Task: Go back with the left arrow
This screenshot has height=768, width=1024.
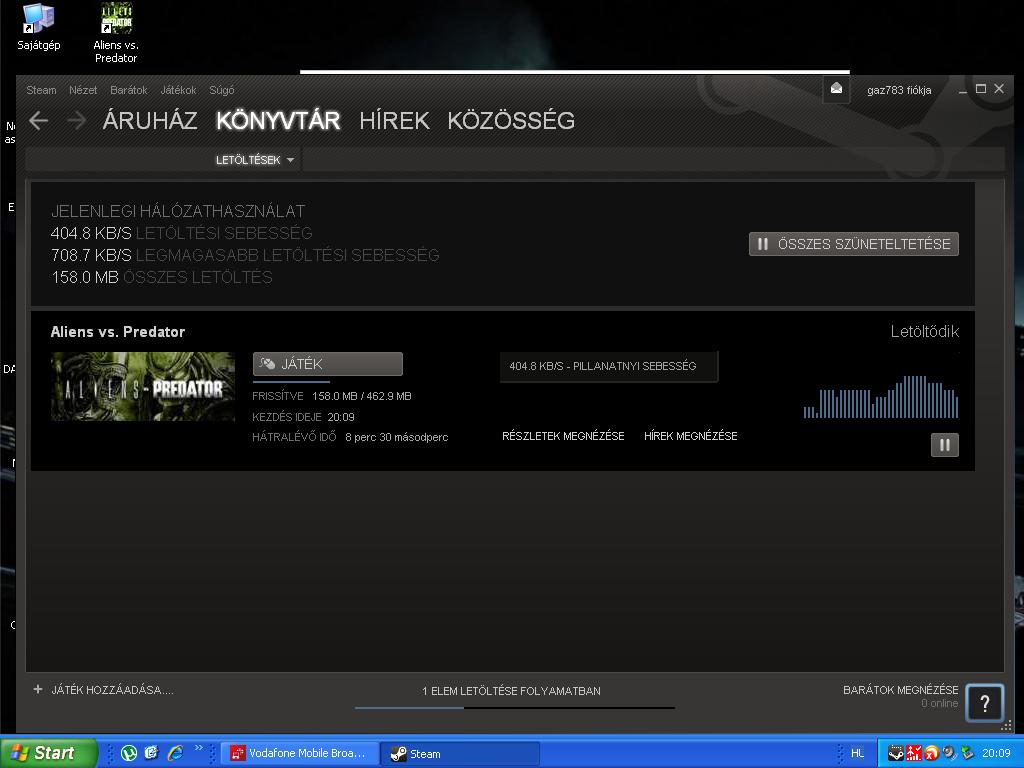Action: click(39, 120)
